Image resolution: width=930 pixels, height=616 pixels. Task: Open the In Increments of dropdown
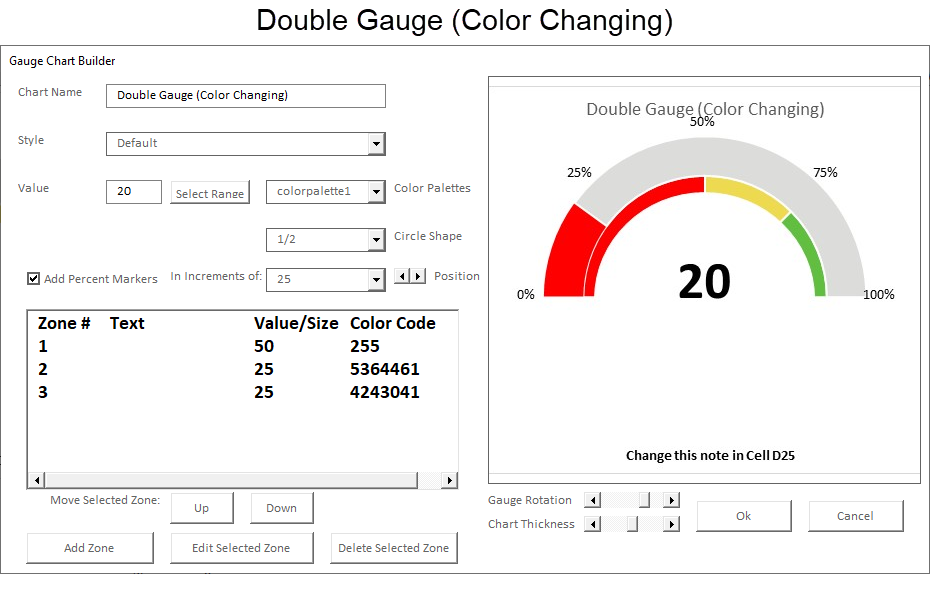pos(378,279)
